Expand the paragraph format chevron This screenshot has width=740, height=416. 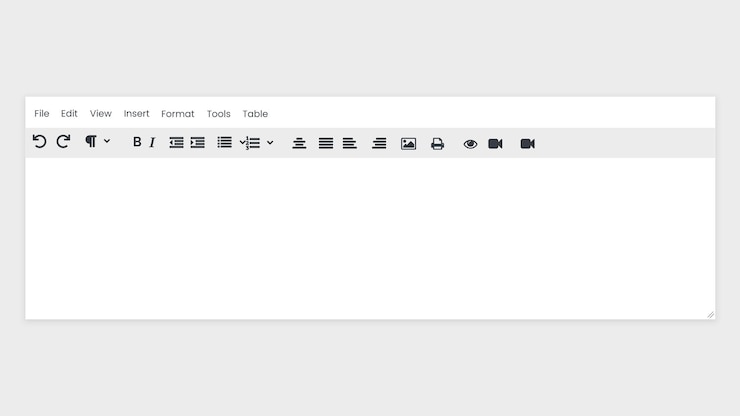click(x=107, y=141)
